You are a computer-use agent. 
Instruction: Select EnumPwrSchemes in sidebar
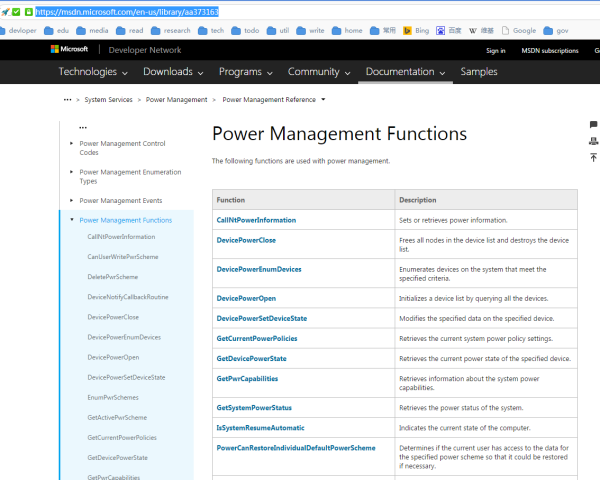pyautogui.click(x=113, y=397)
